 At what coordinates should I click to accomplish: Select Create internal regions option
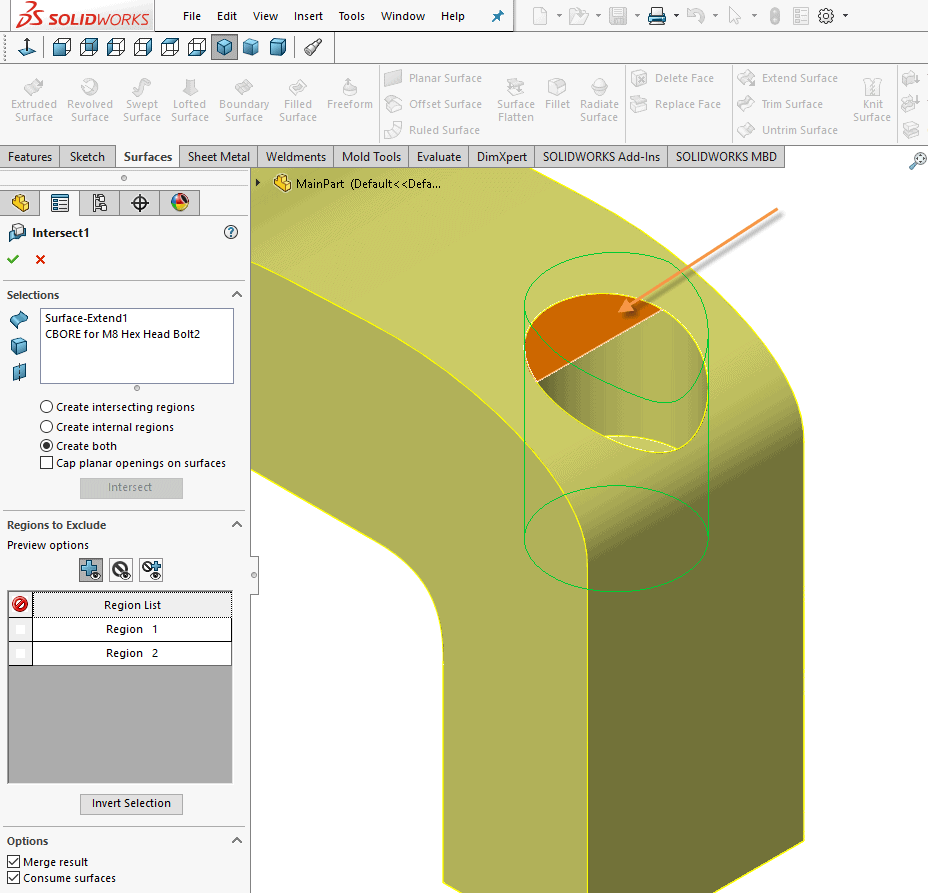pos(107,427)
